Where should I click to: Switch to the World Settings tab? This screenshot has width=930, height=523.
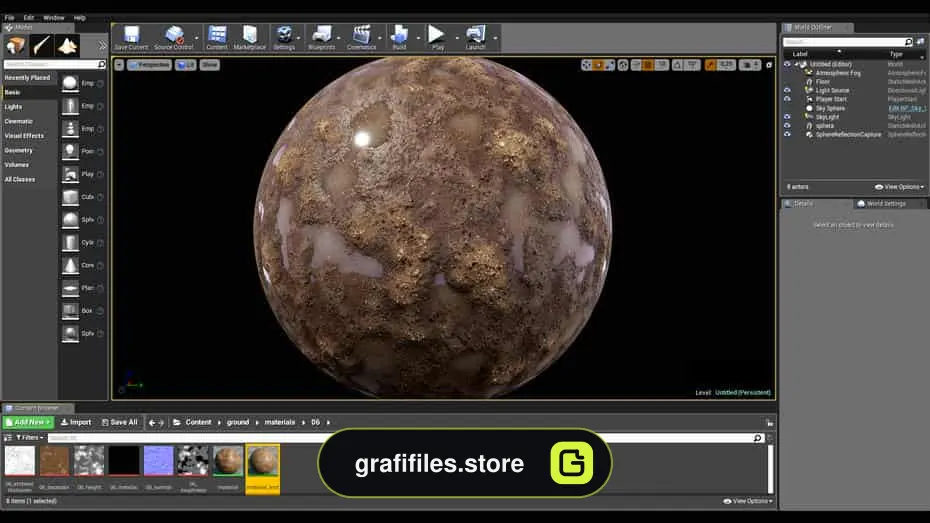point(886,203)
